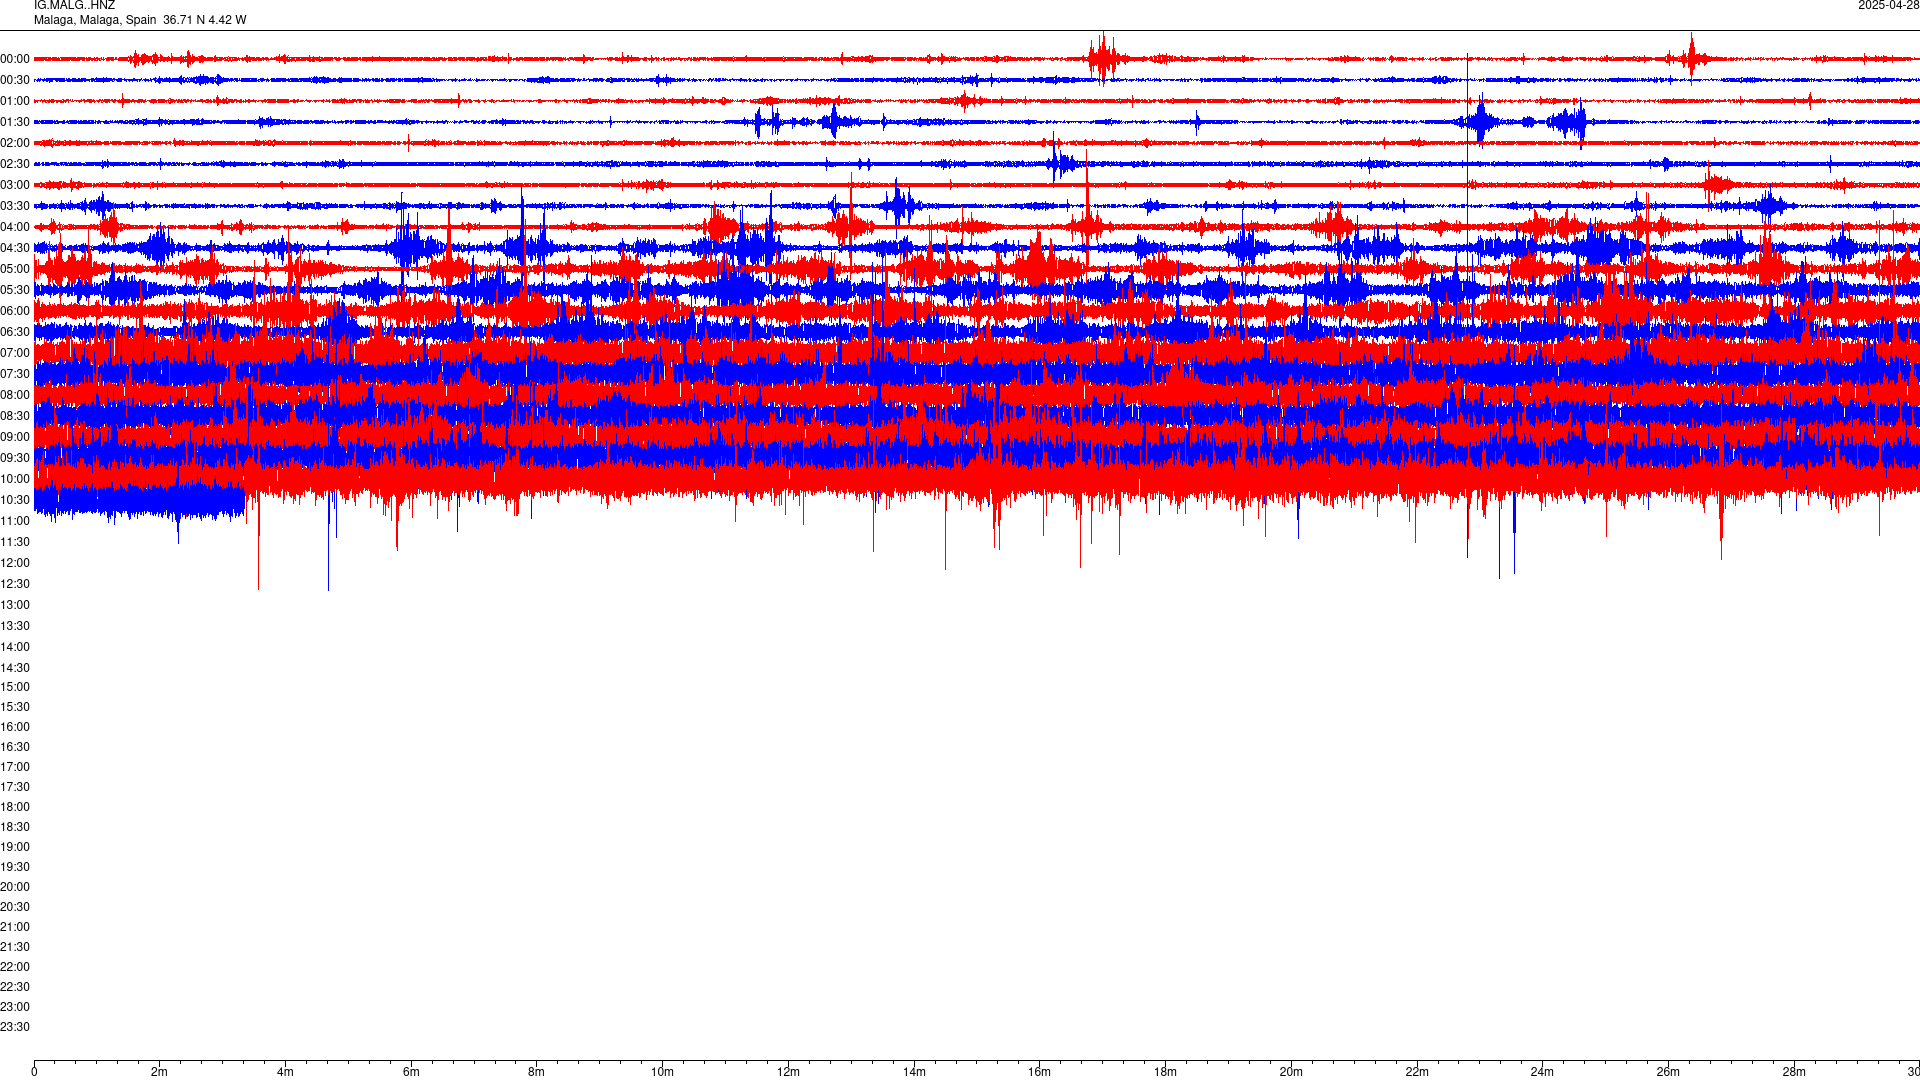Select the 00:00 time row label
The height and width of the screenshot is (1080, 1920).
pos(15,59)
